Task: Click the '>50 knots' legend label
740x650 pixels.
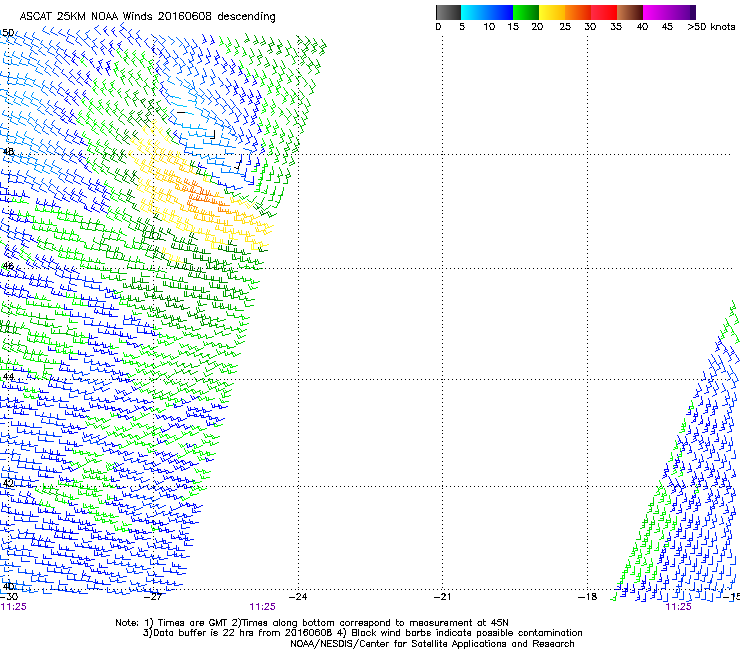Action: pyautogui.click(x=711, y=27)
